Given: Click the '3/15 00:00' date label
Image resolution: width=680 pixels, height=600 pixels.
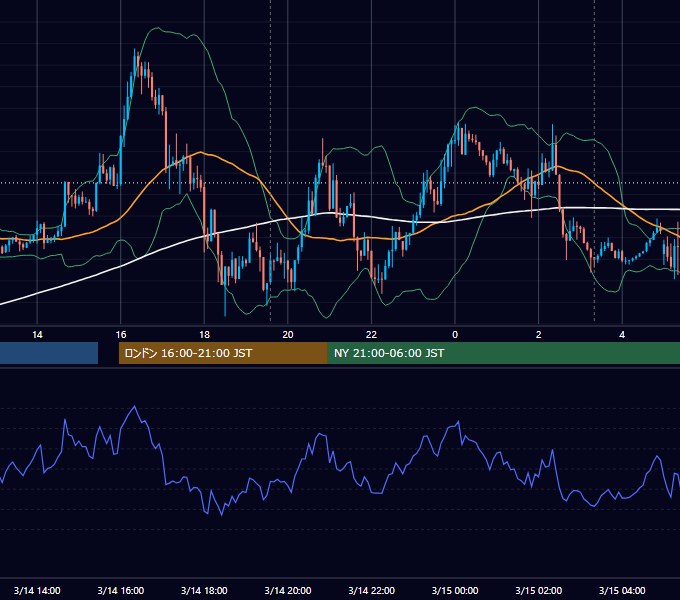Looking at the screenshot, I should point(455,590).
